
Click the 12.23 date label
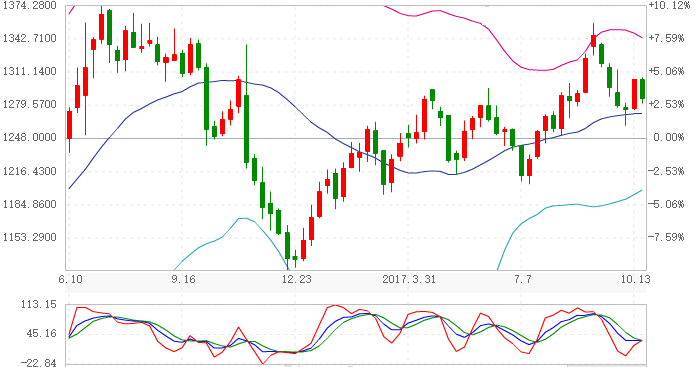tap(296, 279)
